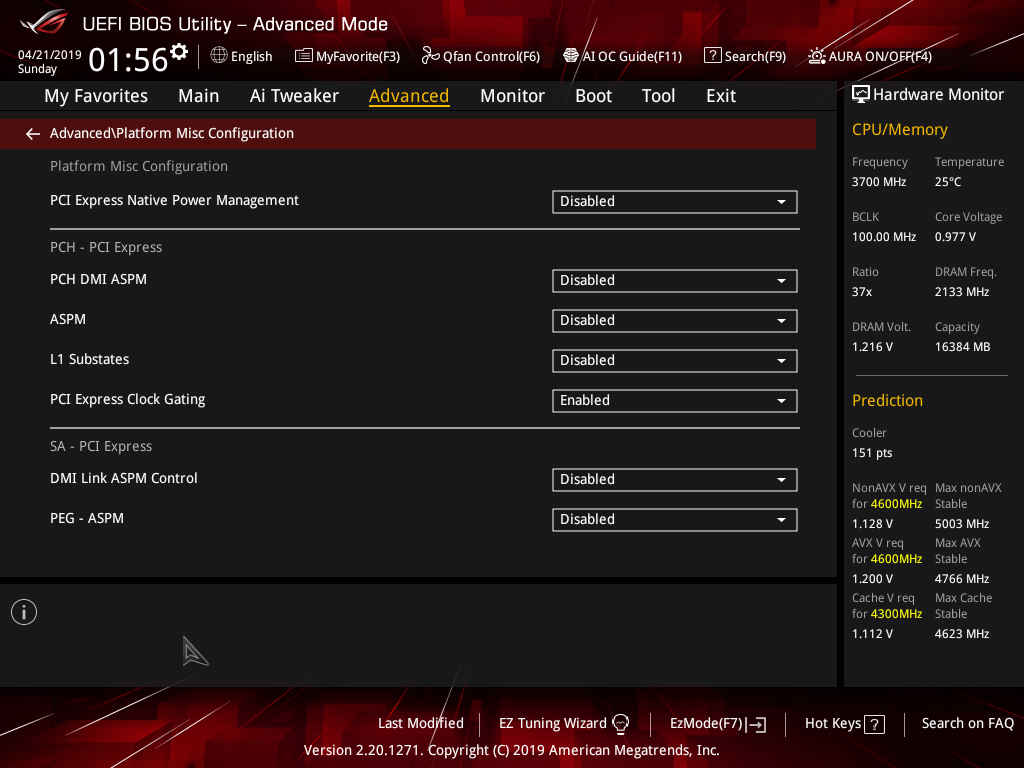
Task: Open Search on FAQ link
Action: [x=967, y=724]
